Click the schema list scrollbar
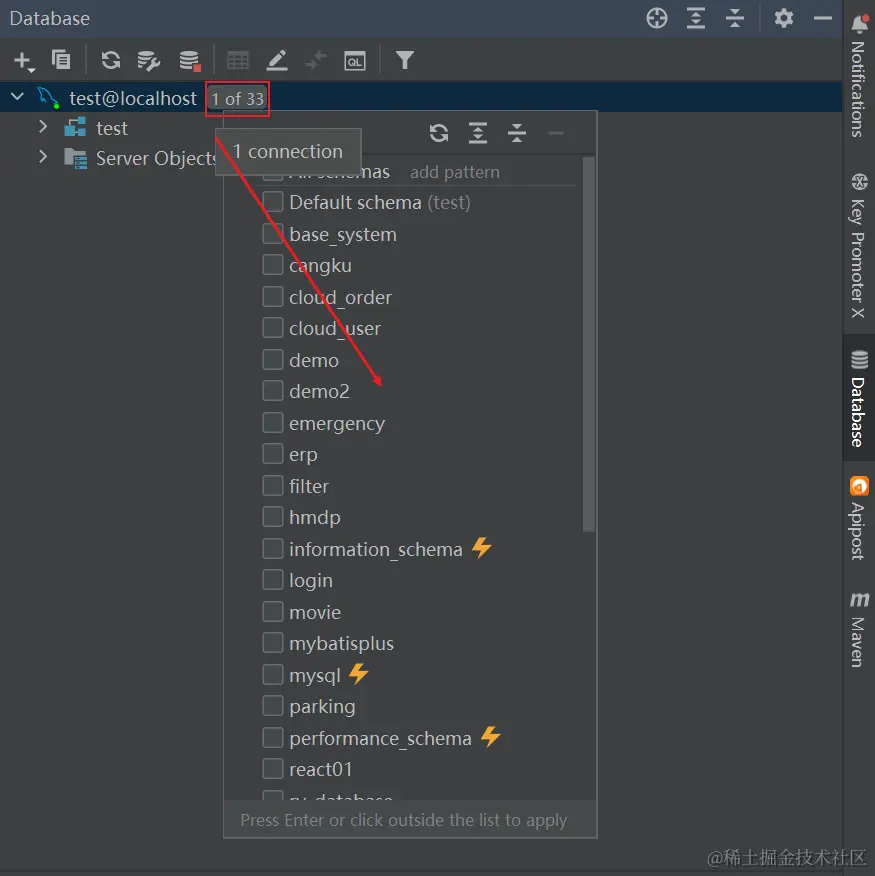 (x=588, y=344)
